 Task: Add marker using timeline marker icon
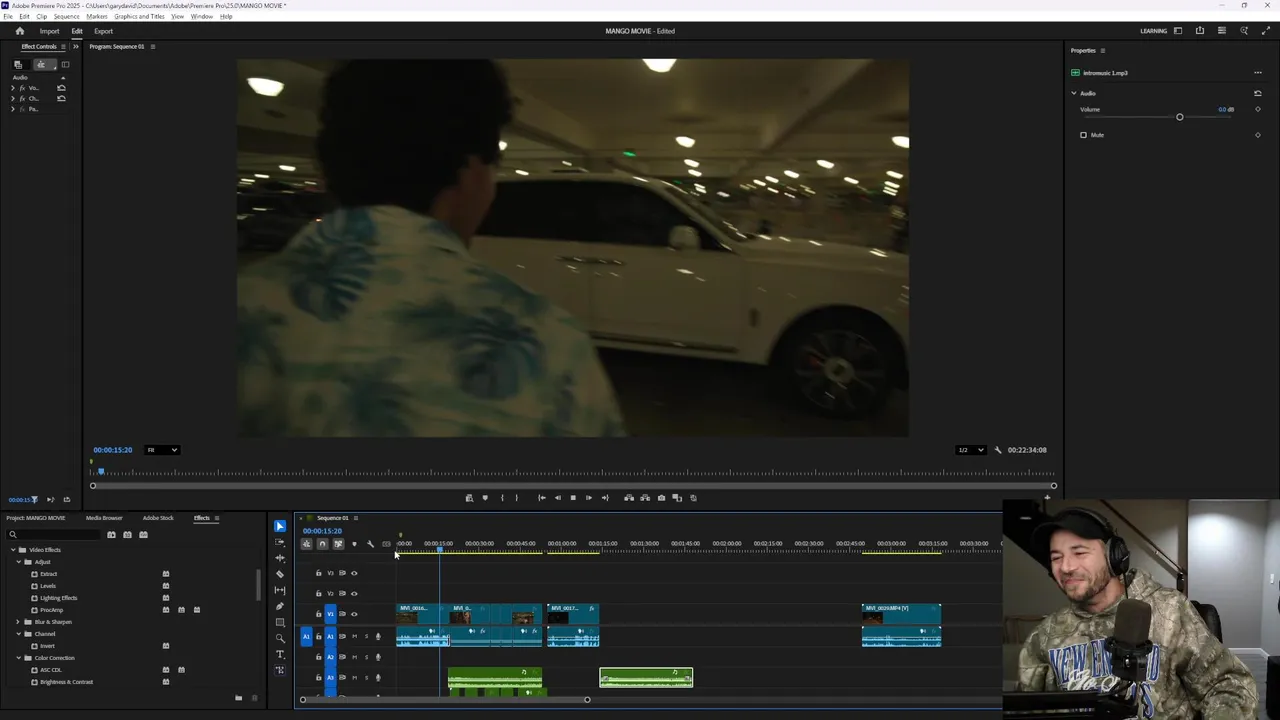[354, 544]
